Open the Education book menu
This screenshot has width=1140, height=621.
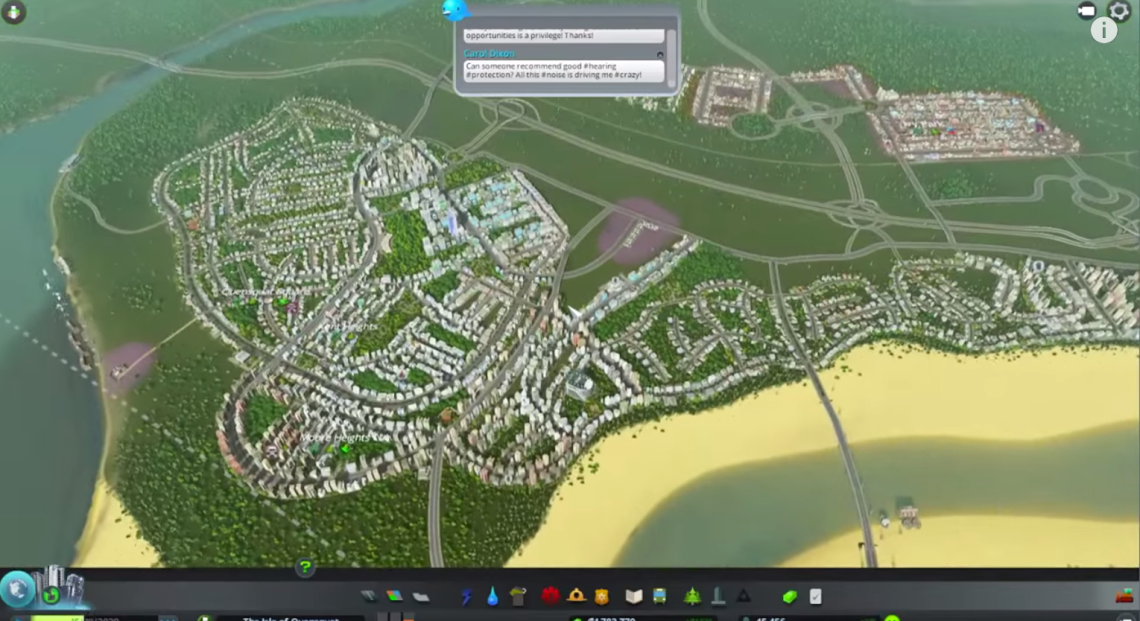(634, 597)
